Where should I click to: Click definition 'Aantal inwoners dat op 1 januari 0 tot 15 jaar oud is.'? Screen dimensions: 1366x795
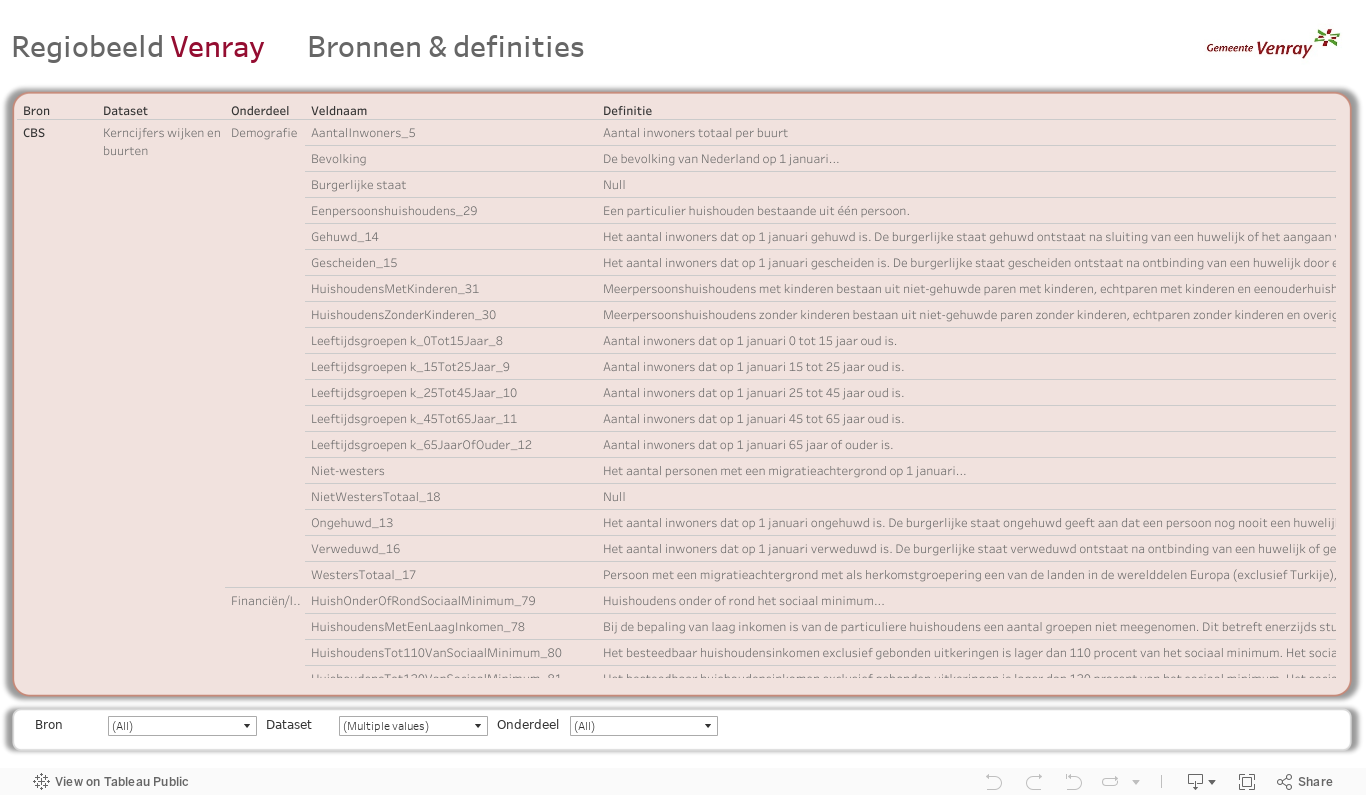pos(750,341)
